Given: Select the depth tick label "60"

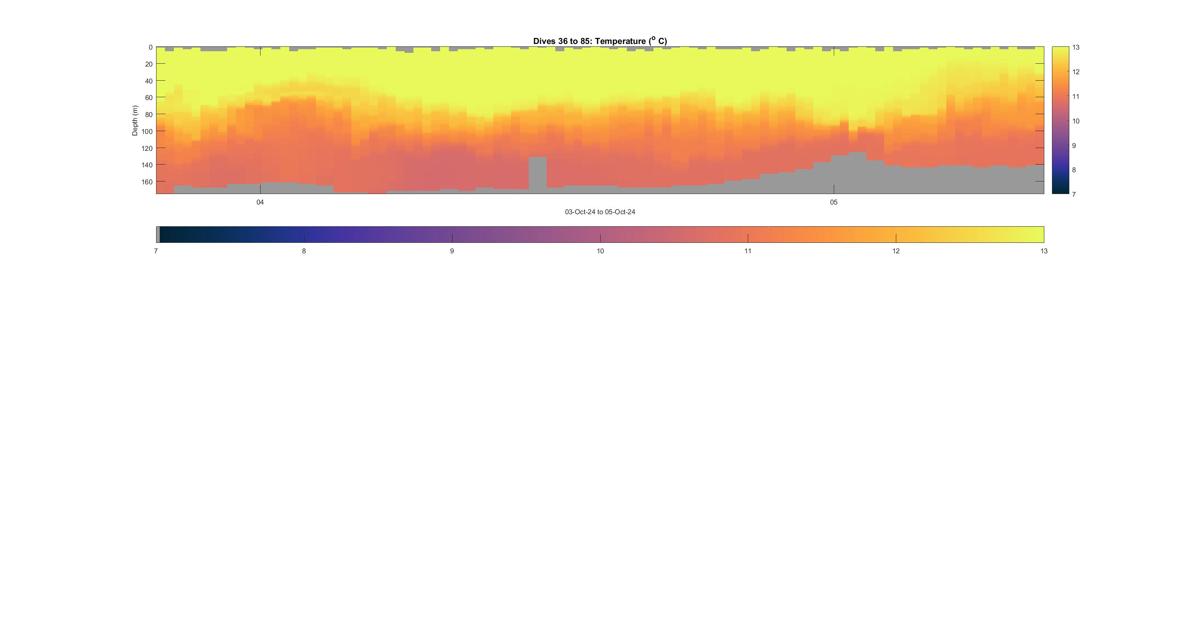Looking at the screenshot, I should 148,98.
